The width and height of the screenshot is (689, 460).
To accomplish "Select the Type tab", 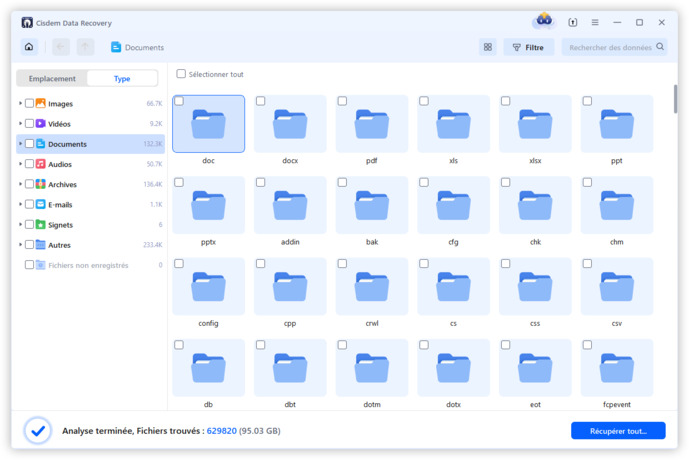I will click(122, 78).
